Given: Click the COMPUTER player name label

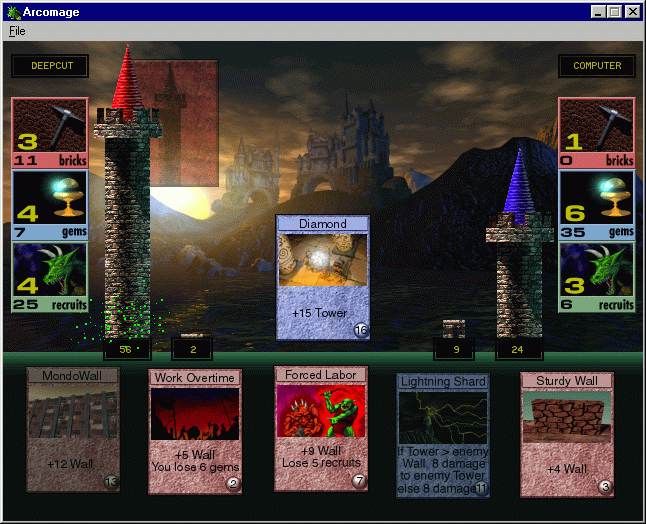Looking at the screenshot, I should pyautogui.click(x=597, y=66).
